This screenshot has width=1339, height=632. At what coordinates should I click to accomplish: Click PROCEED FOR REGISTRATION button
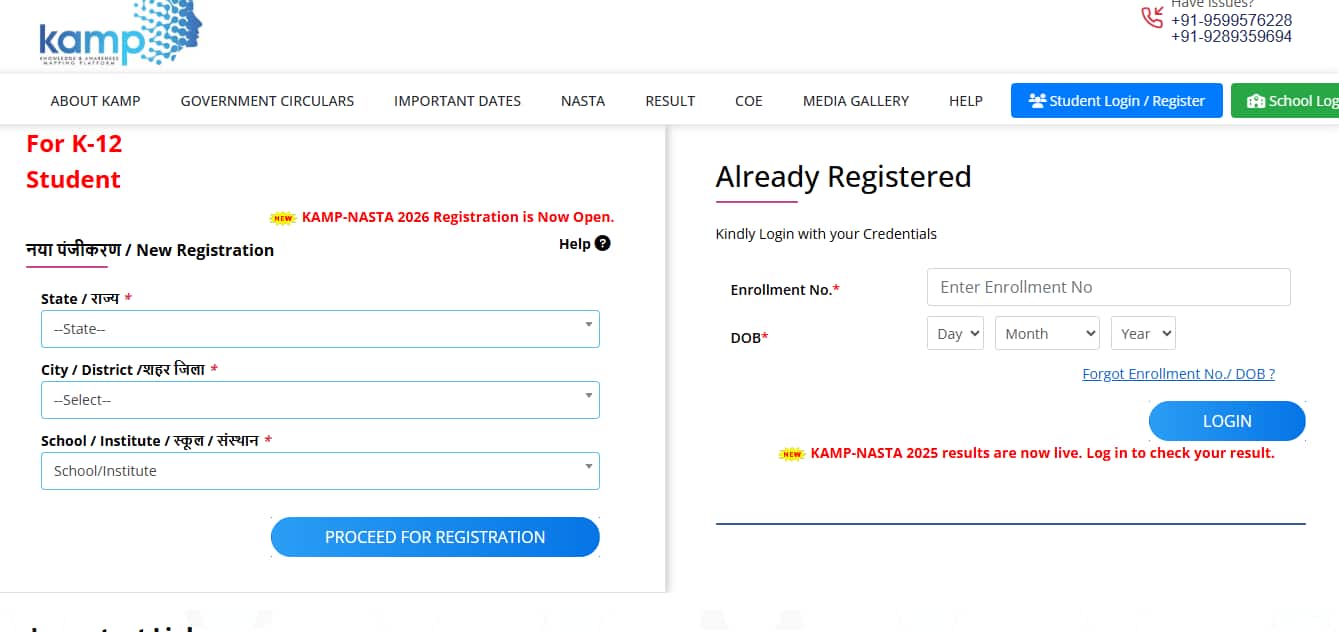[435, 537]
